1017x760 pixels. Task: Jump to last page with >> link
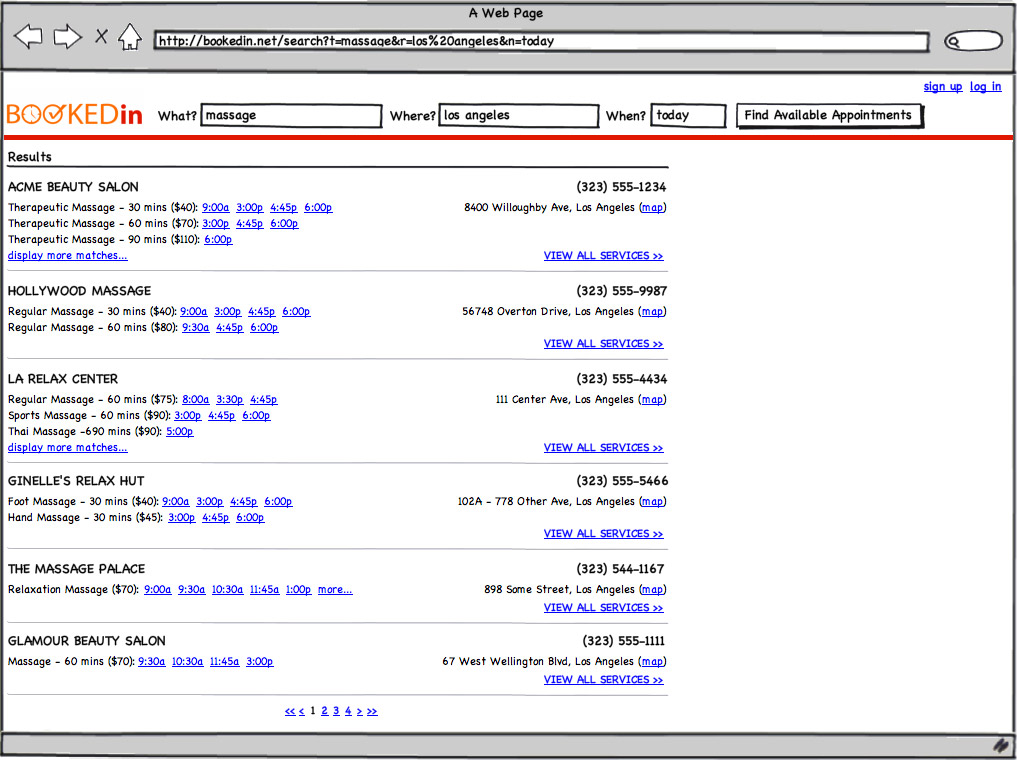click(x=372, y=711)
